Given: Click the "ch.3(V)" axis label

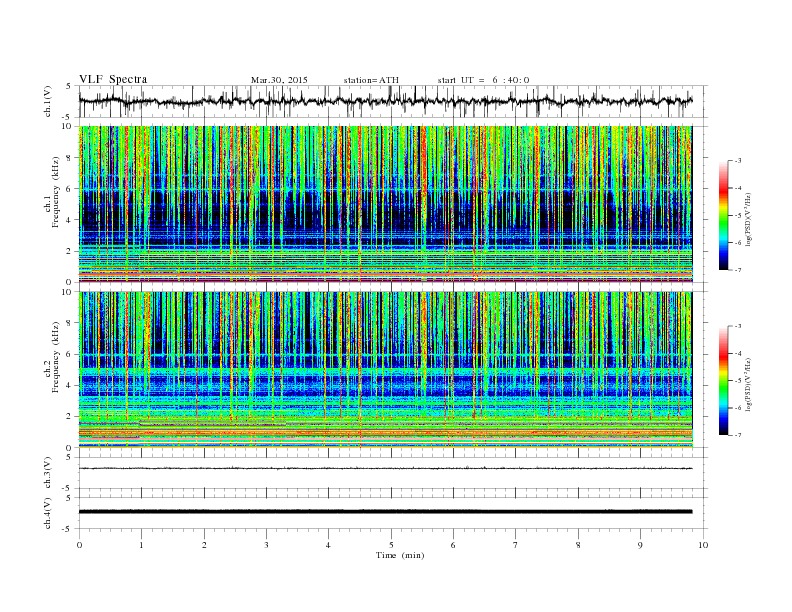Looking at the screenshot, I should [48, 473].
